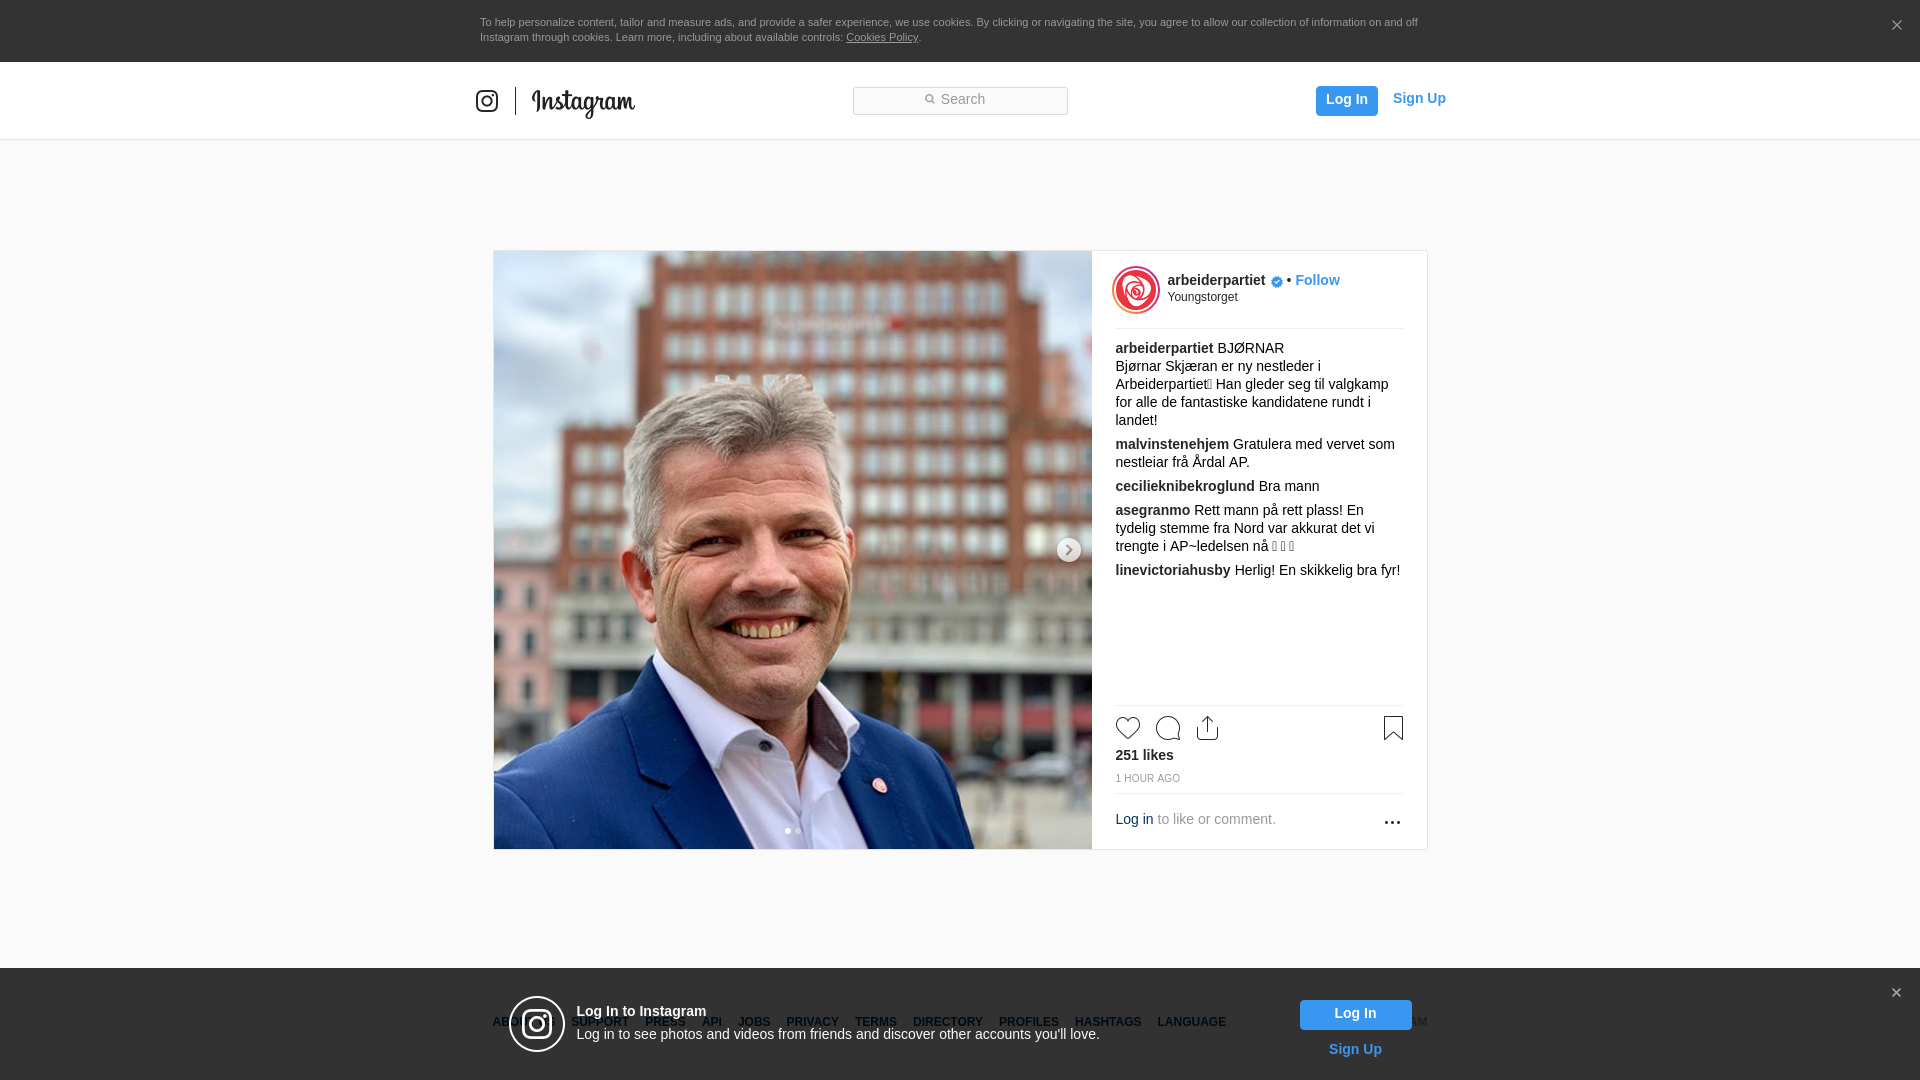Open the Cookies Policy link
The image size is (1920, 1080).
click(x=882, y=37)
